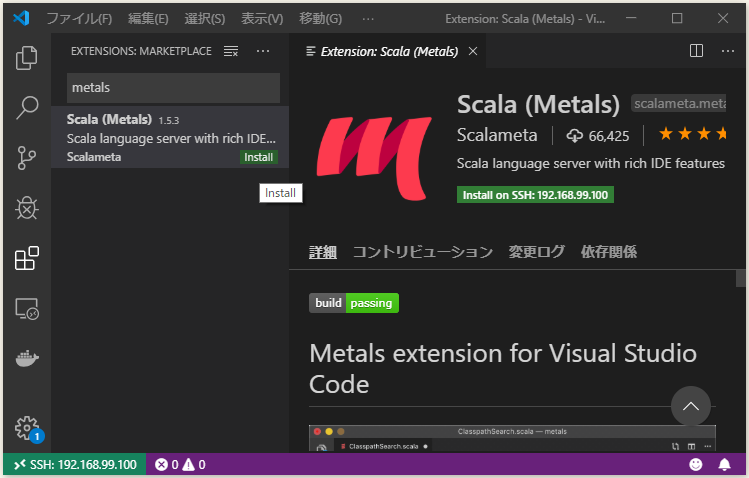This screenshot has width=749, height=478.
Task: Select the Extension: Scala (Metals) editor tab
Action: (x=388, y=51)
